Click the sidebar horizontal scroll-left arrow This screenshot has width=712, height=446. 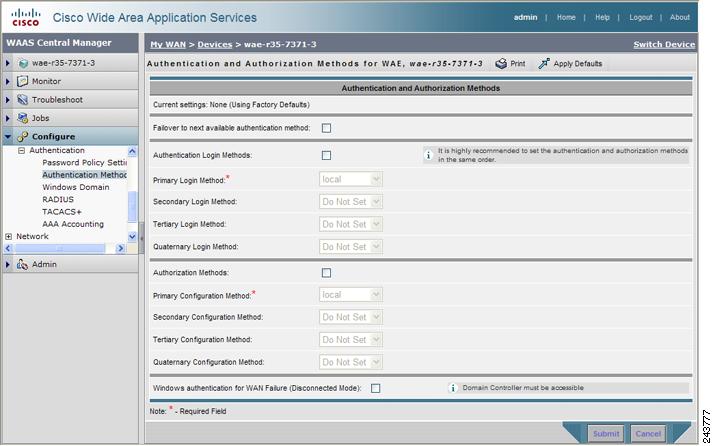tap(8, 248)
